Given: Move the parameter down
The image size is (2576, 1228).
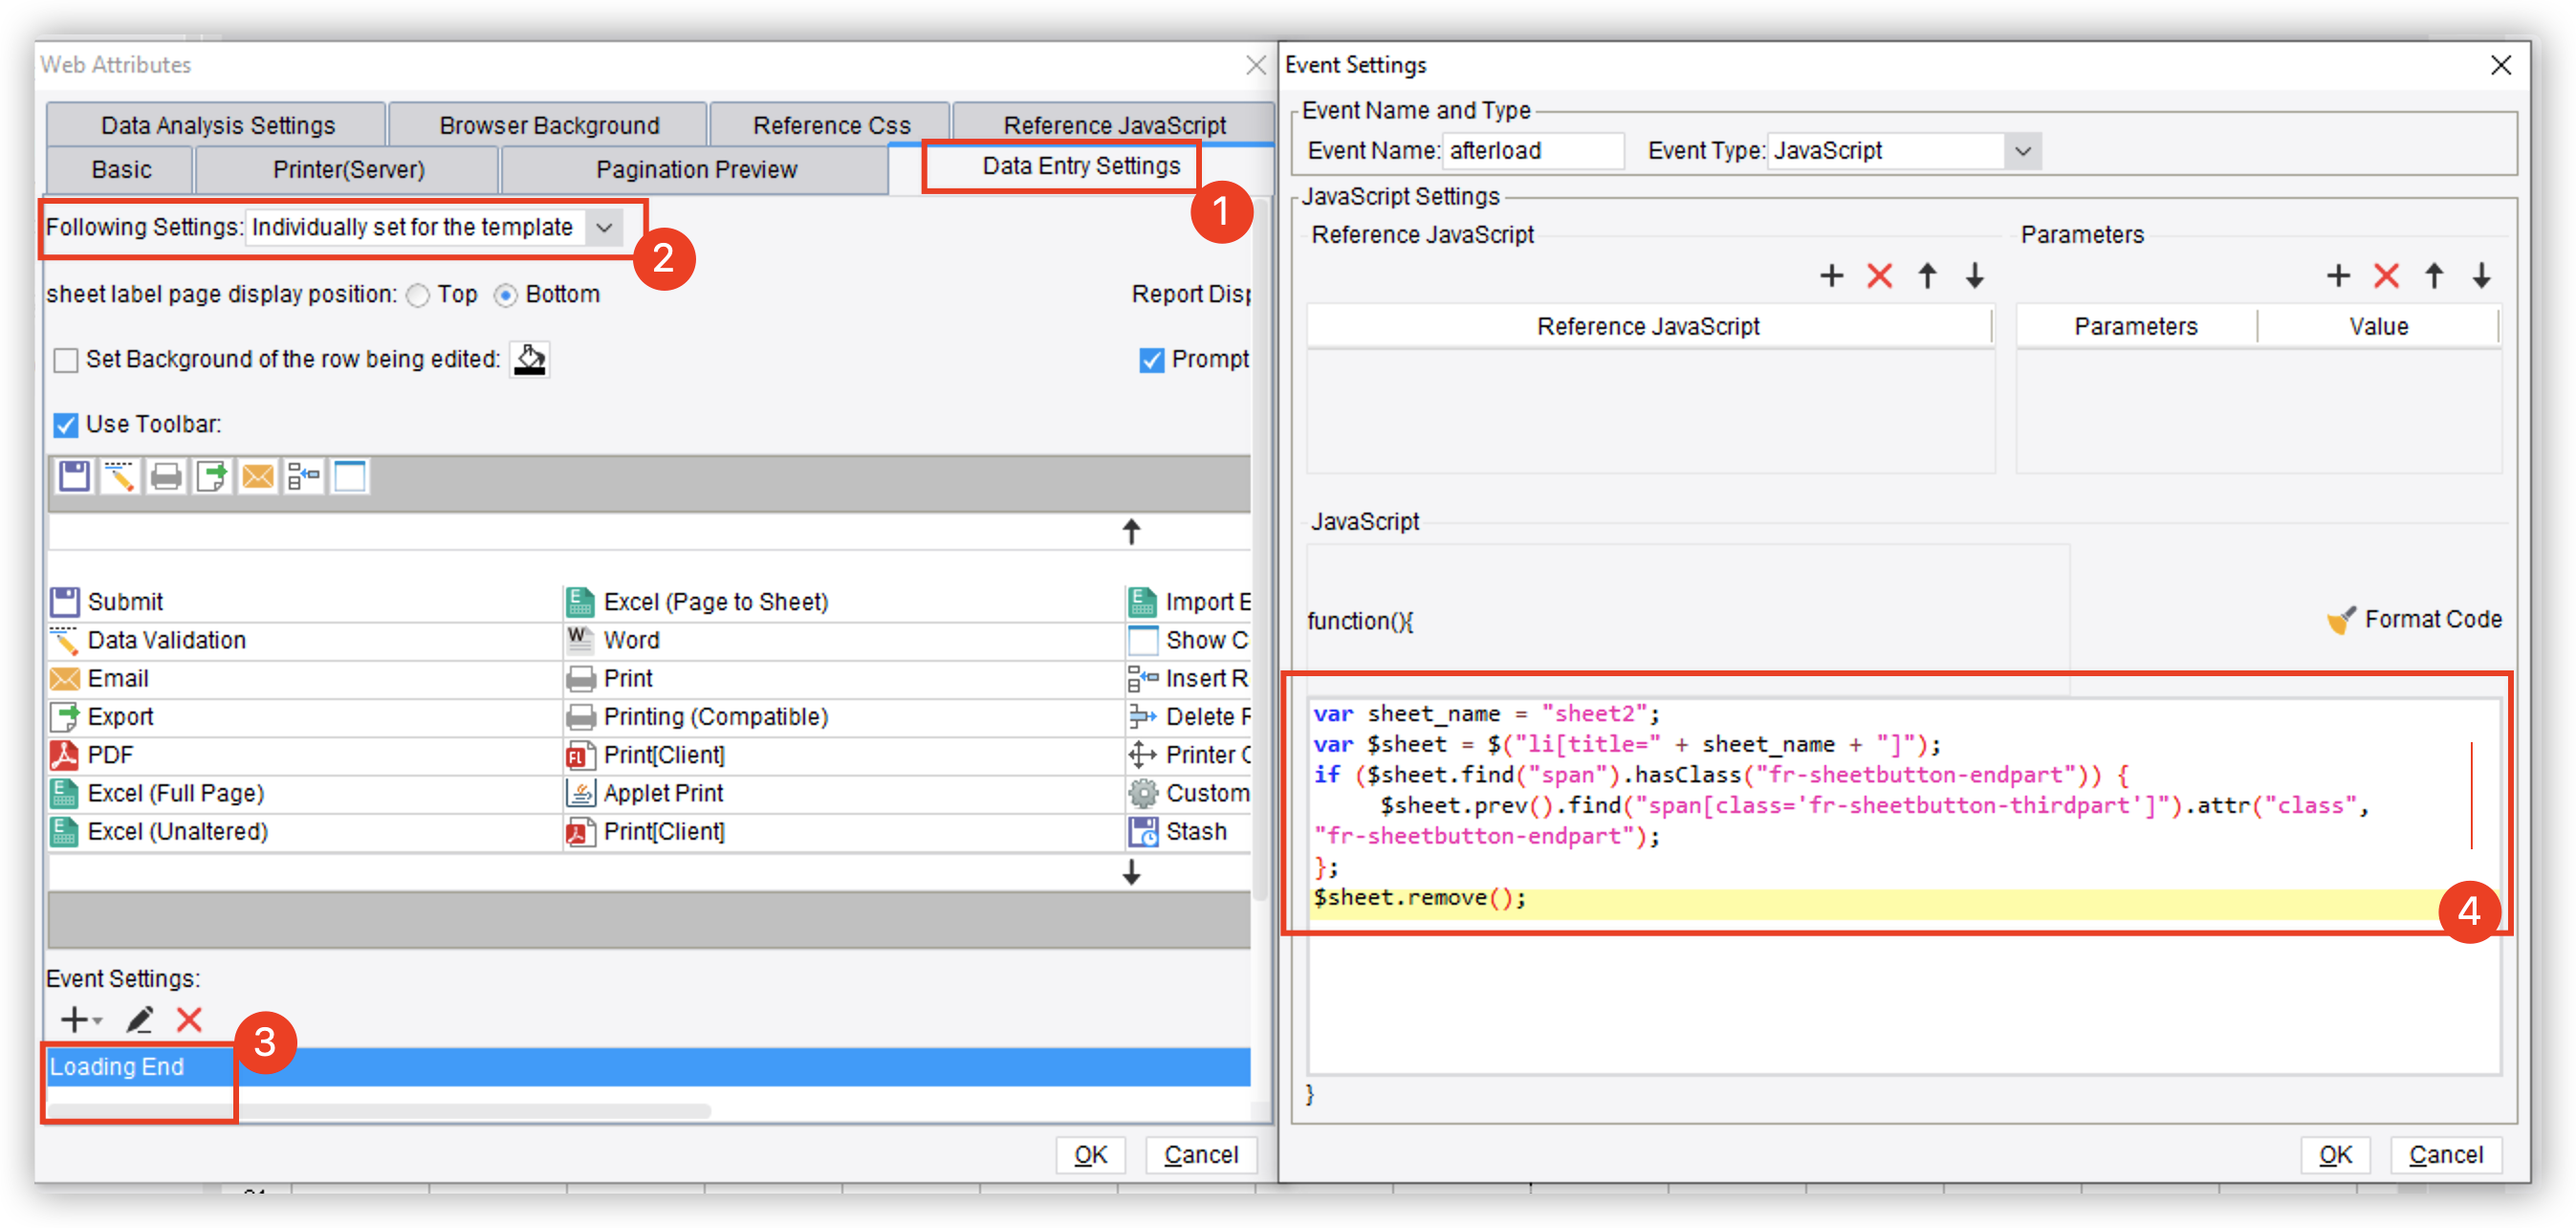Looking at the screenshot, I should click(2482, 276).
